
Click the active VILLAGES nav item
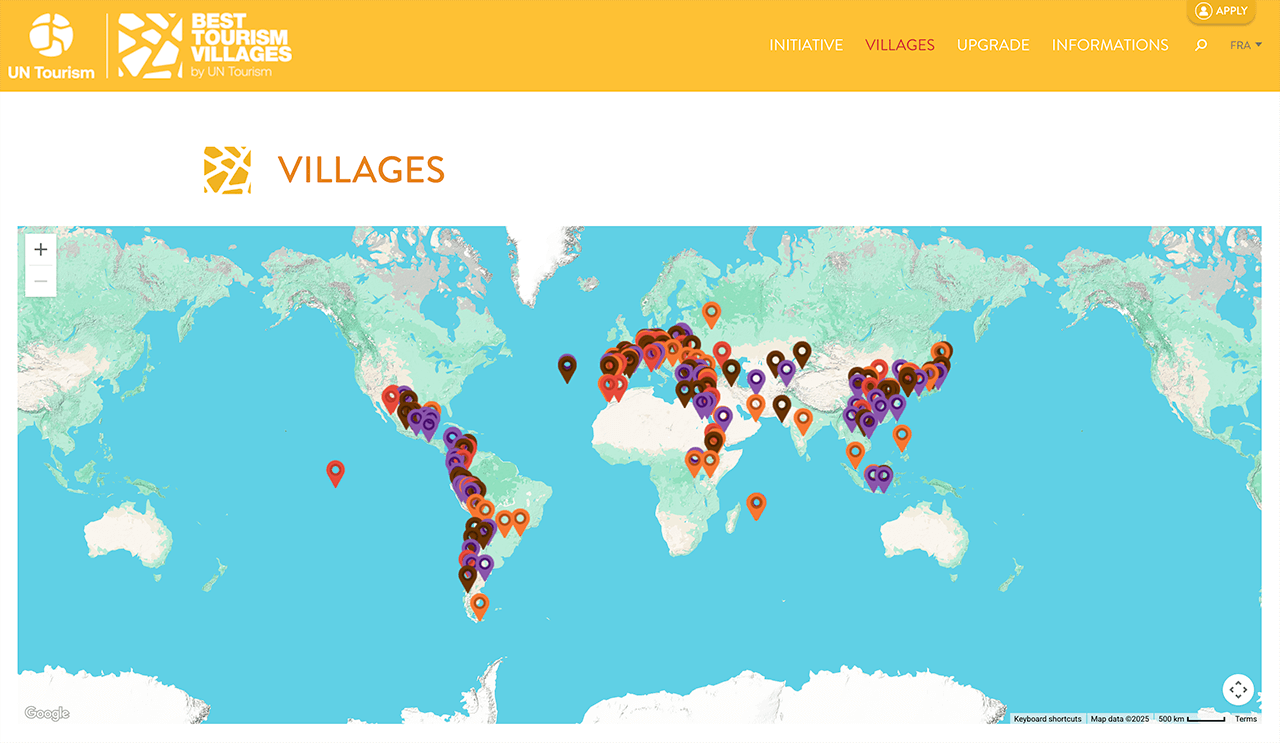(x=899, y=45)
